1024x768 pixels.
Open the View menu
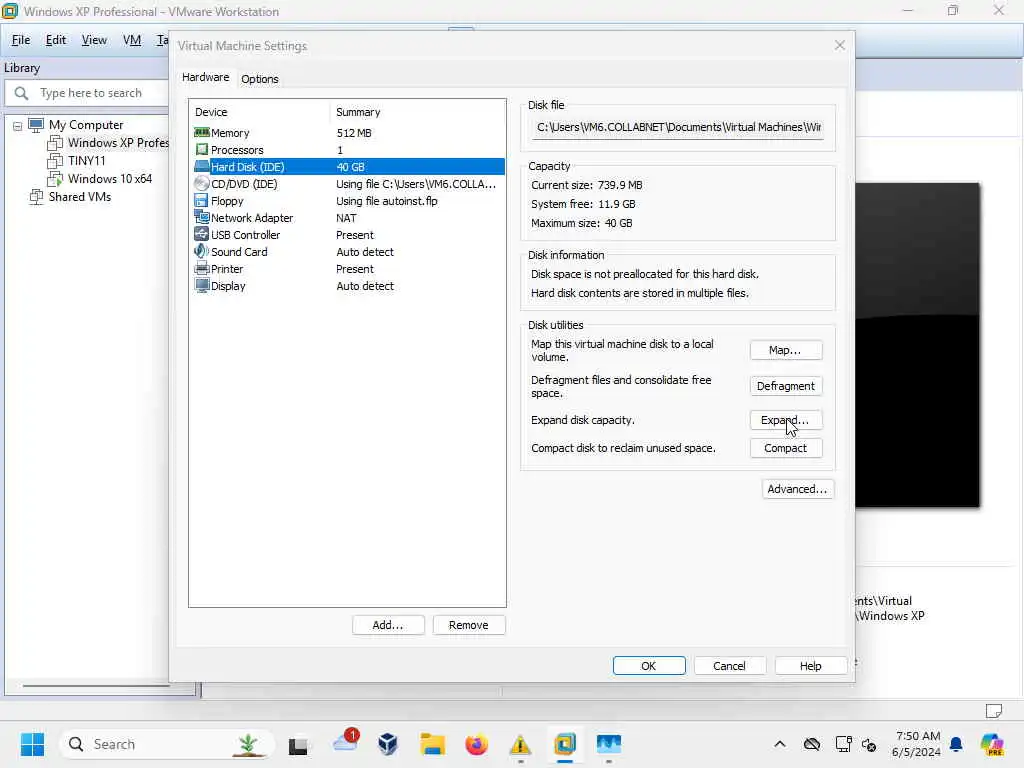(94, 40)
